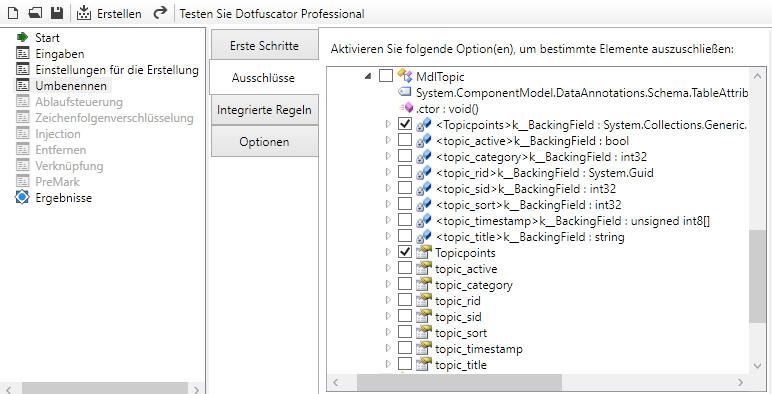Select the Ausschlüsse tab
The height and width of the screenshot is (394, 772).
click(x=263, y=77)
